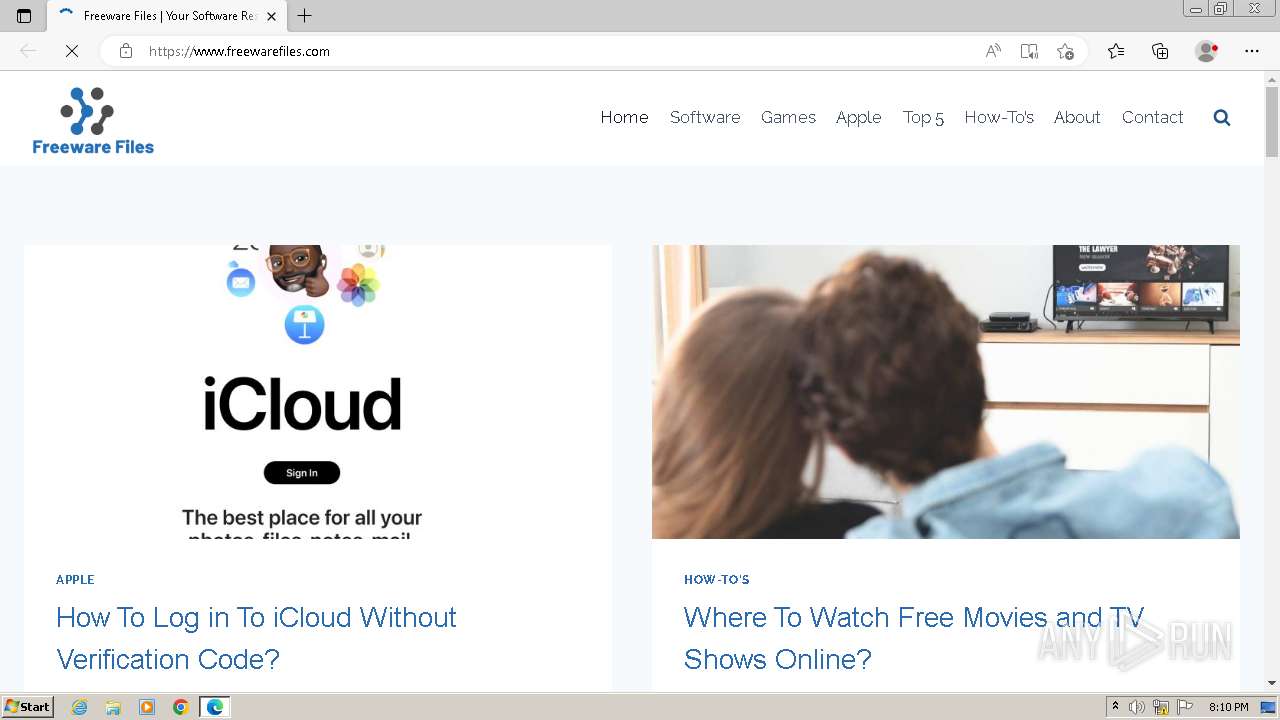Screen dimensions: 1280x720
Task: Open File Explorer from taskbar
Action: [113, 707]
